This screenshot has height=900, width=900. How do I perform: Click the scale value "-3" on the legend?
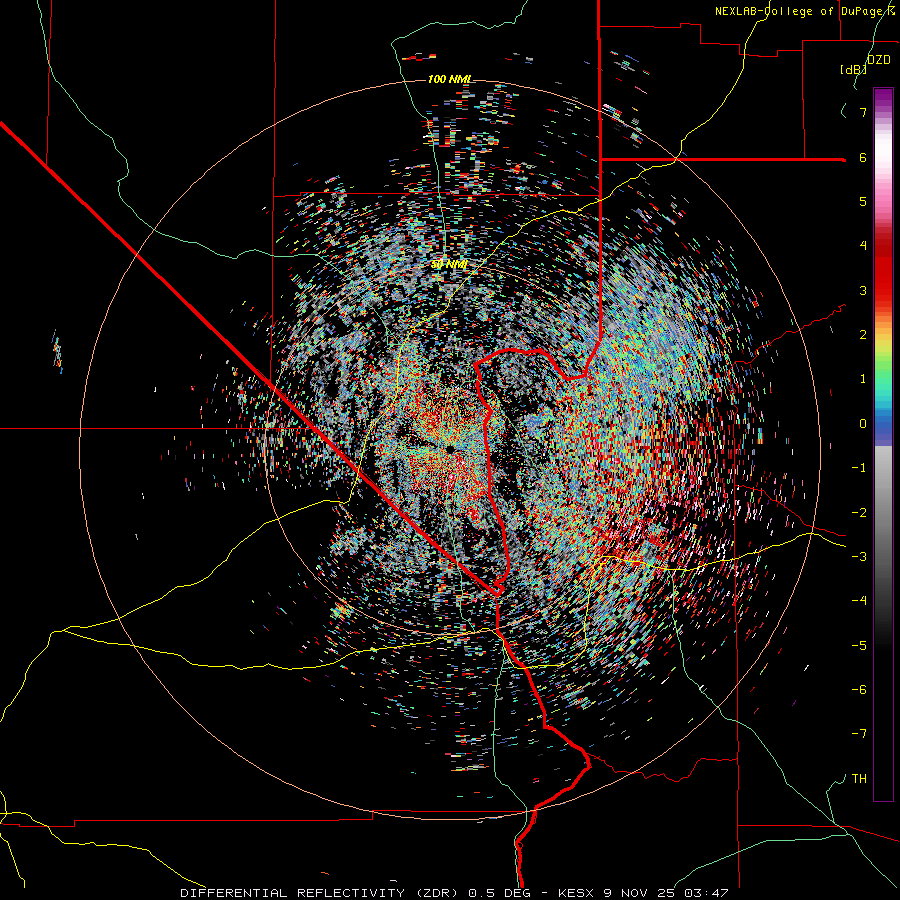coord(859,557)
